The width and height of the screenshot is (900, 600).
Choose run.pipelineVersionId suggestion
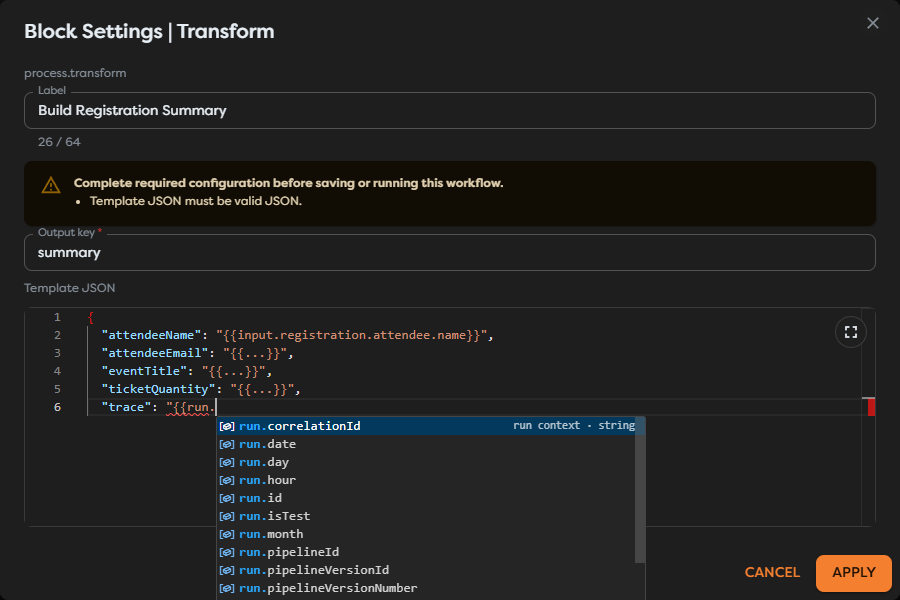tap(426, 570)
